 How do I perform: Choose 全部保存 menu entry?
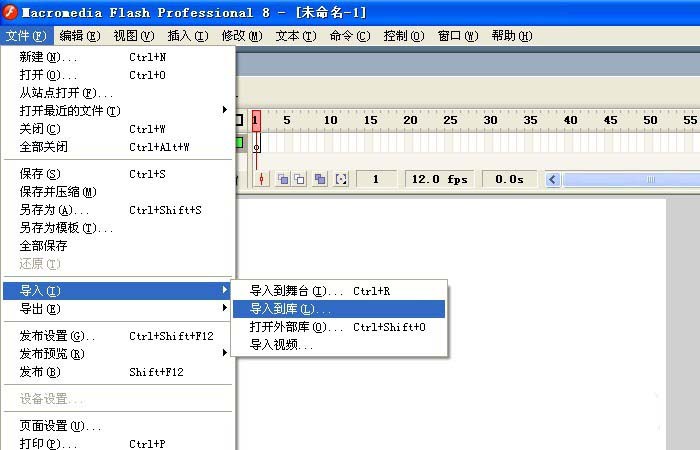point(118,246)
